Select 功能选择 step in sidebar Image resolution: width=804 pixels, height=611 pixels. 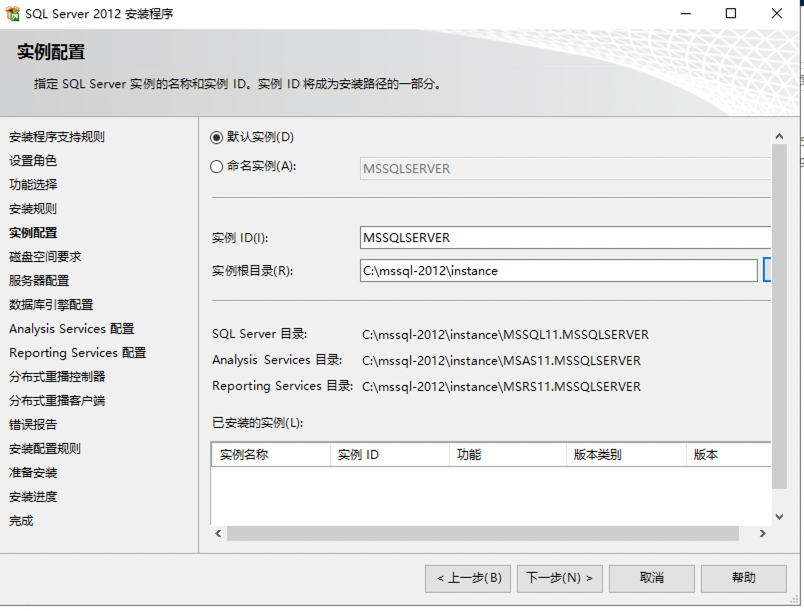[33, 185]
